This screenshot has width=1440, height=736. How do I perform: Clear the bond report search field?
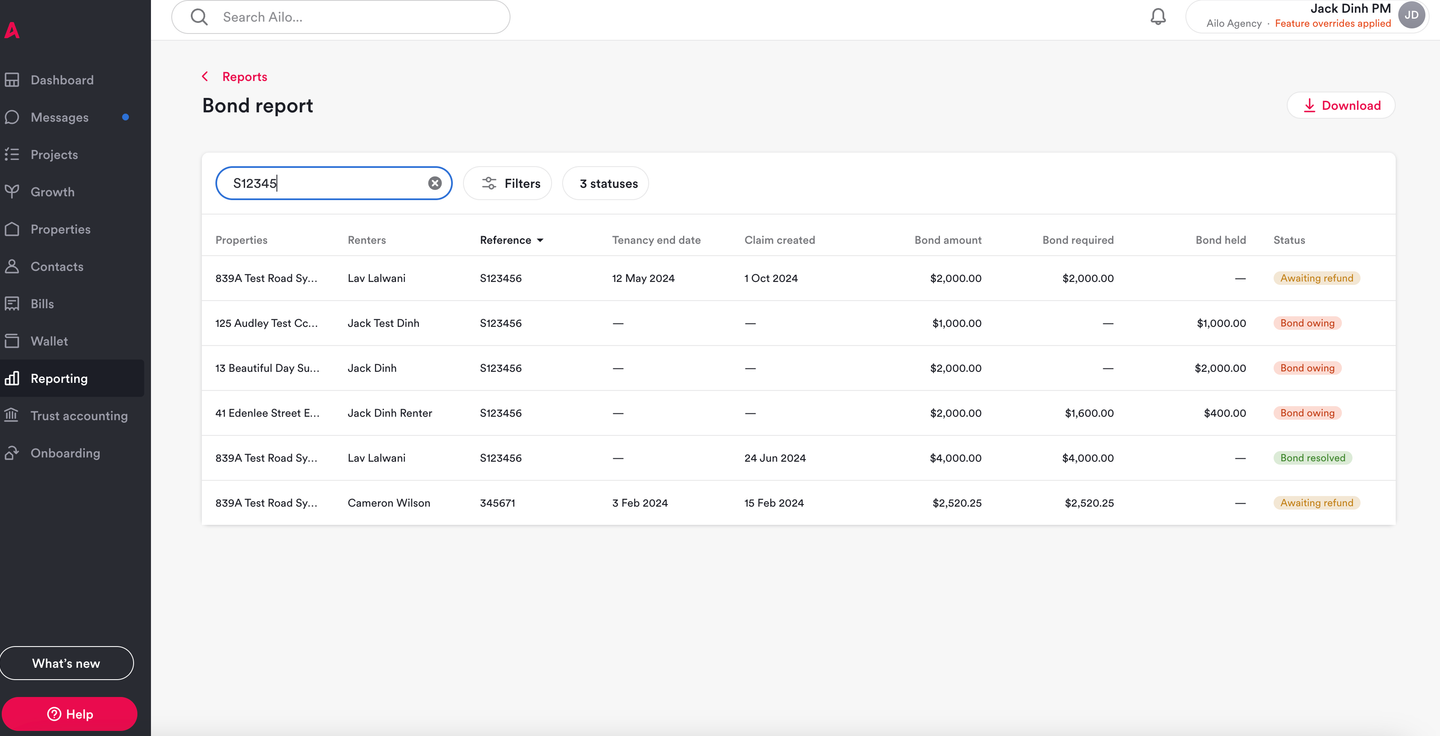(x=435, y=183)
